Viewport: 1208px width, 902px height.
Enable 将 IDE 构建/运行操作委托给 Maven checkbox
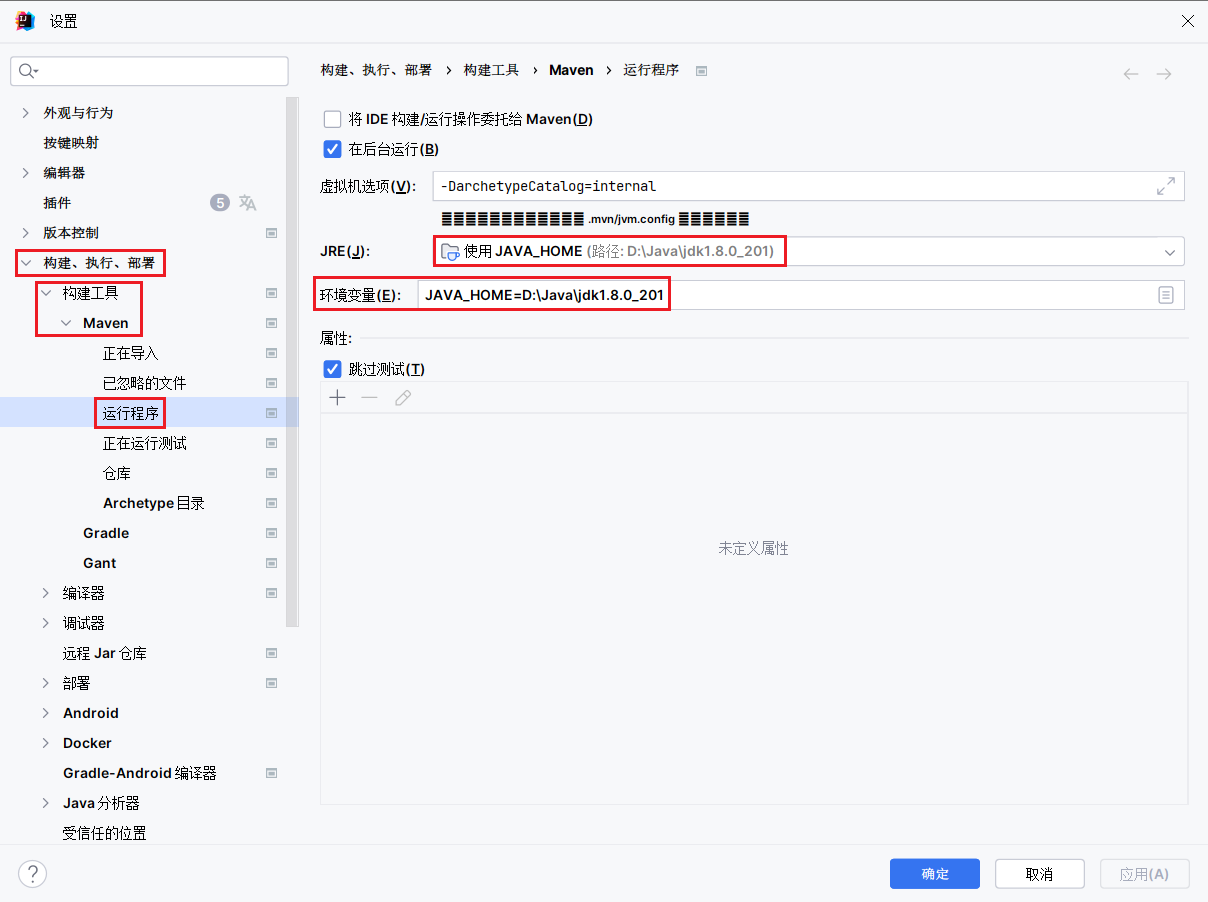pos(333,119)
